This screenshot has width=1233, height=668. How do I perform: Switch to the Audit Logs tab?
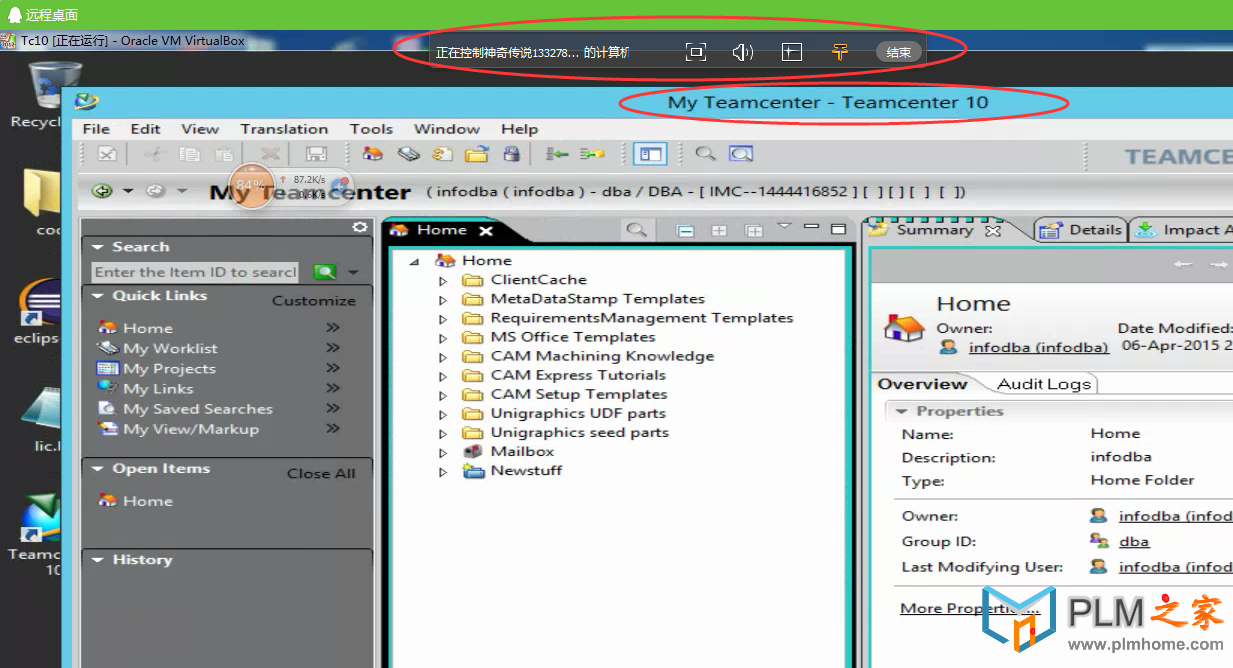(x=1044, y=384)
